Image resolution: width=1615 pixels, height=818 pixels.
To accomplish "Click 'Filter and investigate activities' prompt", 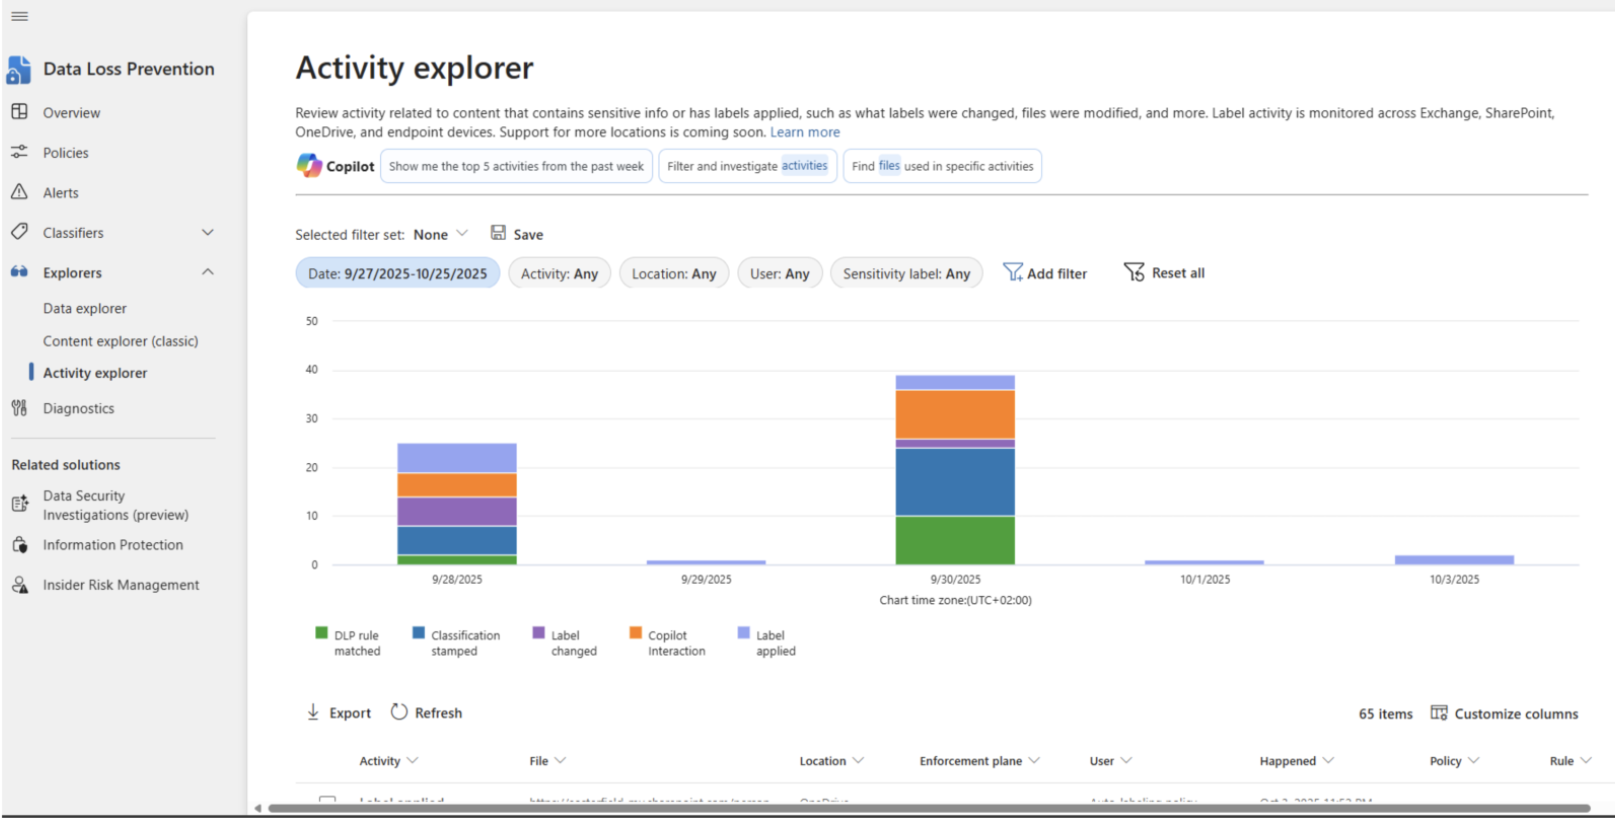I will click(x=747, y=166).
